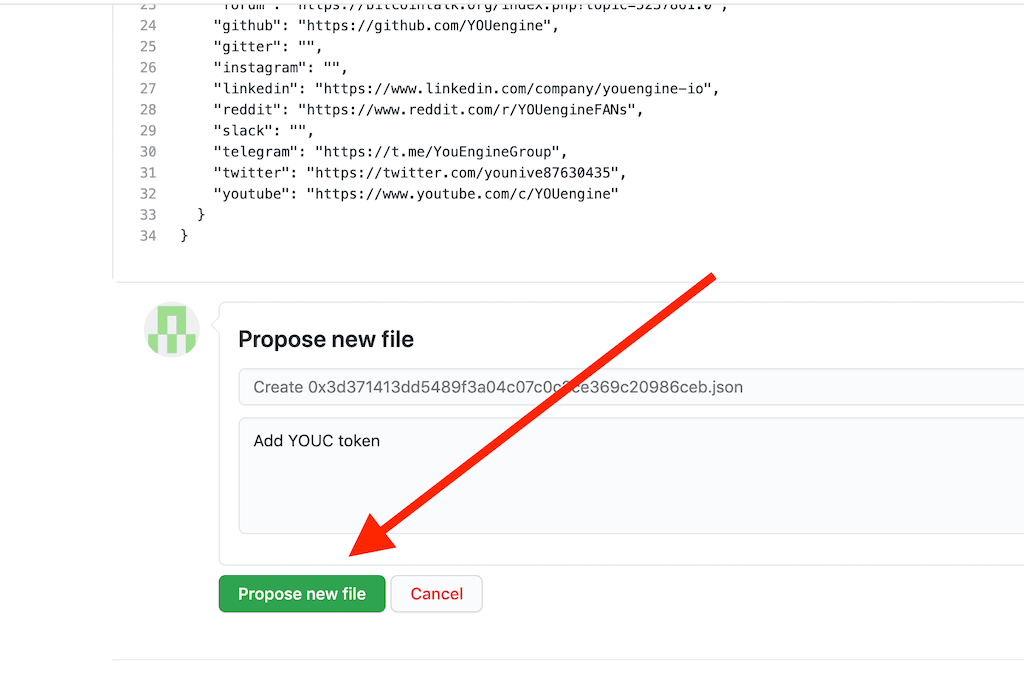
Task: Select line number 34 in the gutter
Action: [148, 236]
